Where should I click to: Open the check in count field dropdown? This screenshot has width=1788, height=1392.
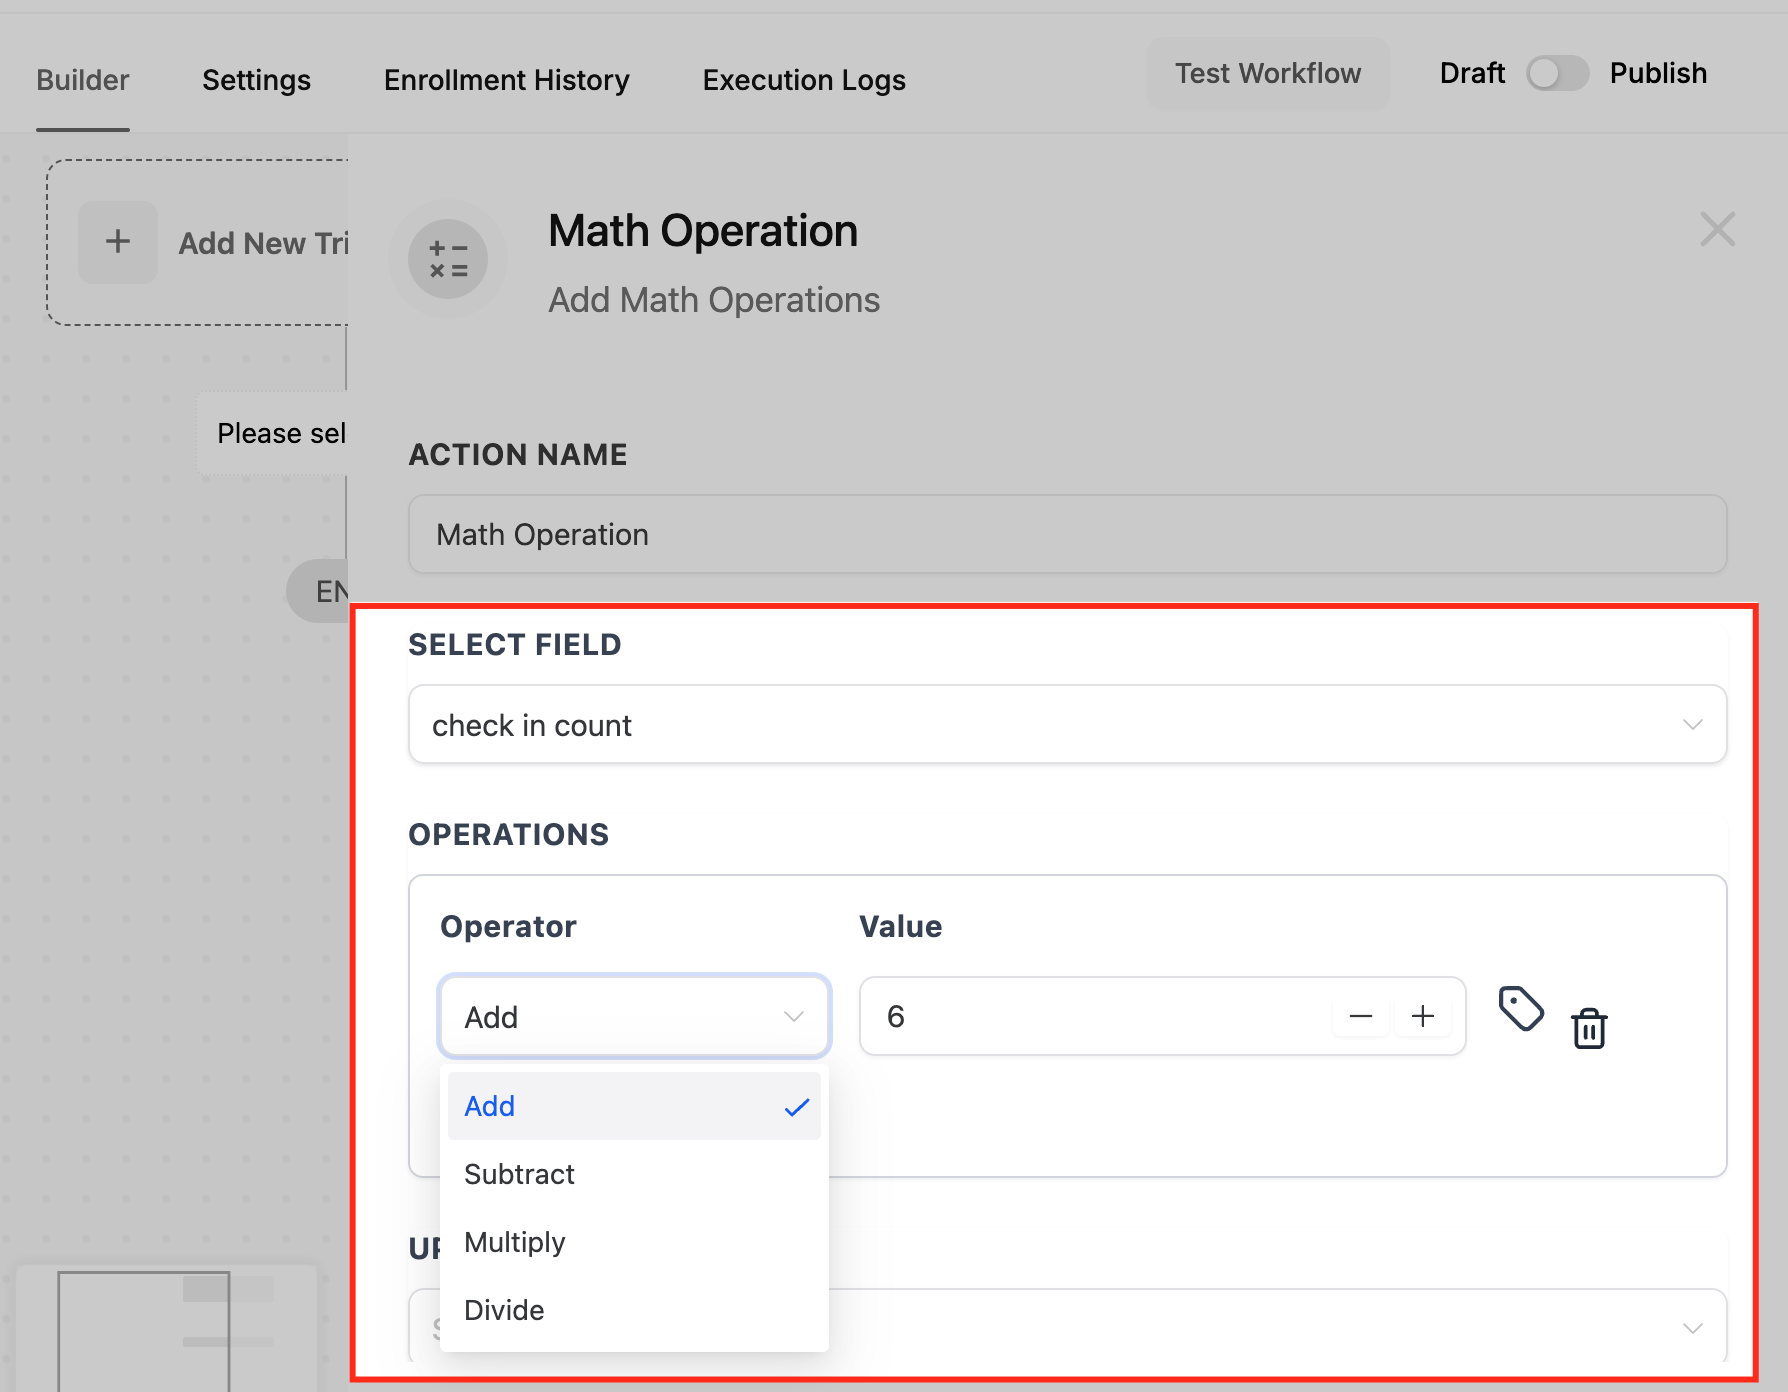1067,724
